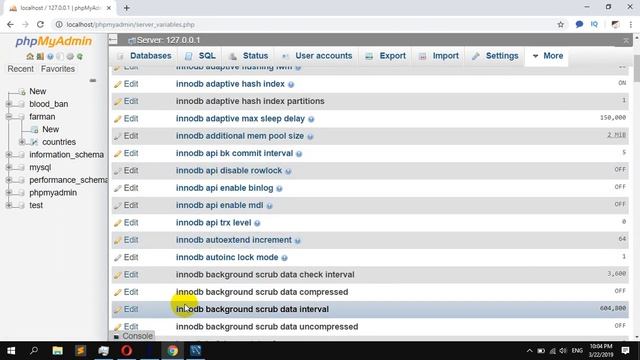
Task: Click info icon beside innodb api disable rowlock
Action: (x=288, y=171)
